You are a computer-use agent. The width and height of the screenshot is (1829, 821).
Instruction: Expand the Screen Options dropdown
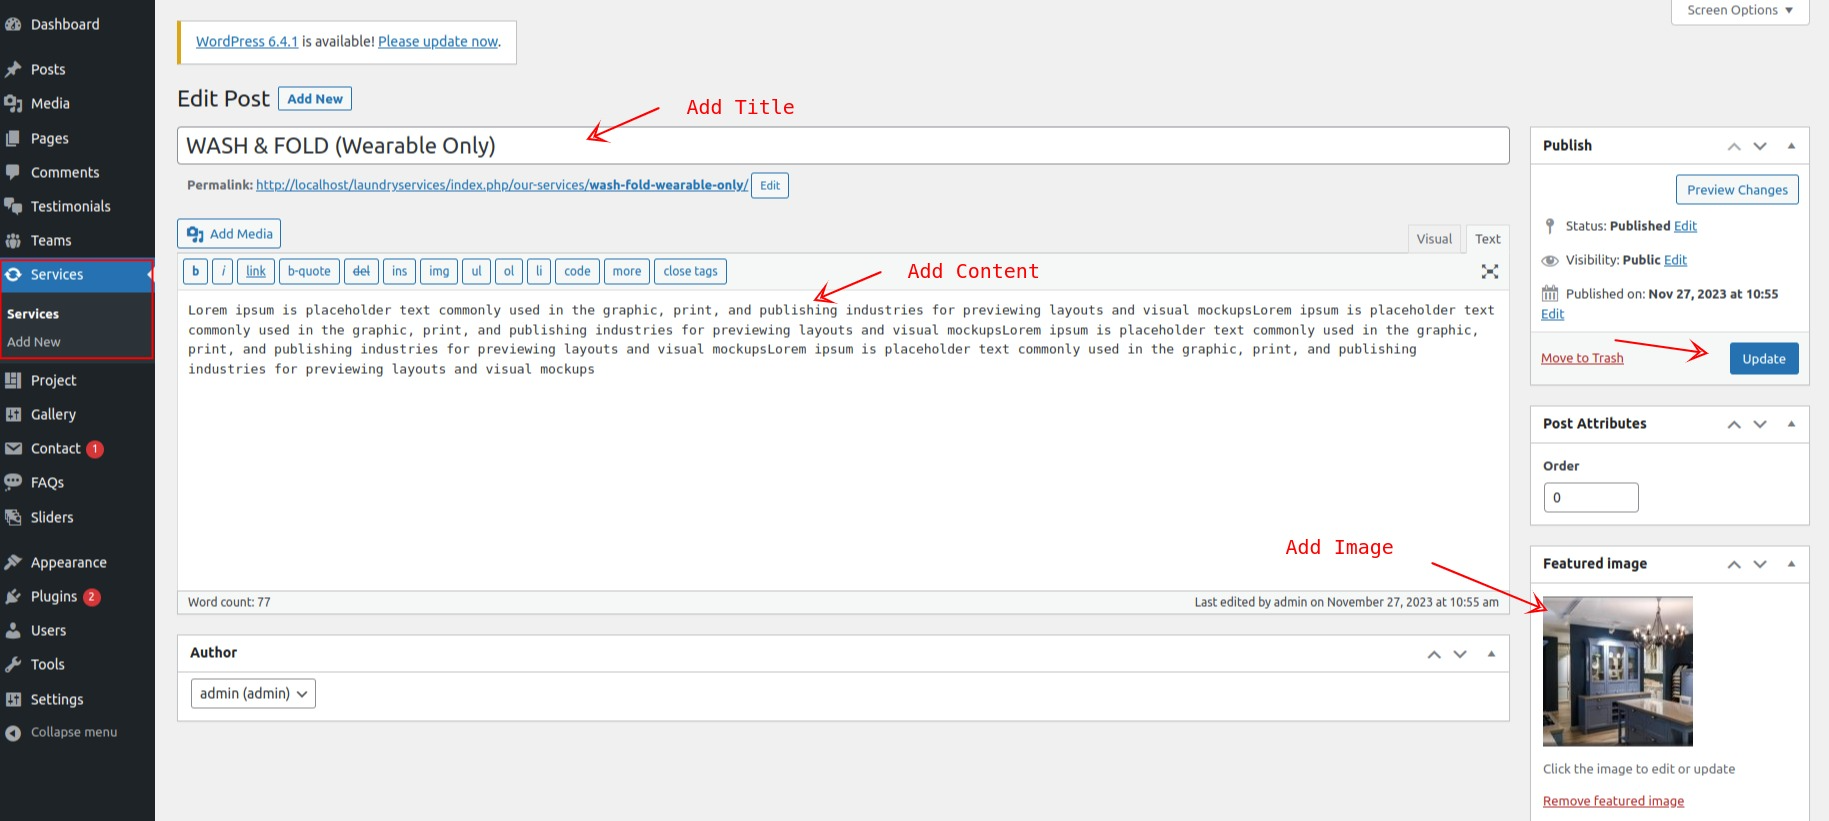(x=1739, y=11)
